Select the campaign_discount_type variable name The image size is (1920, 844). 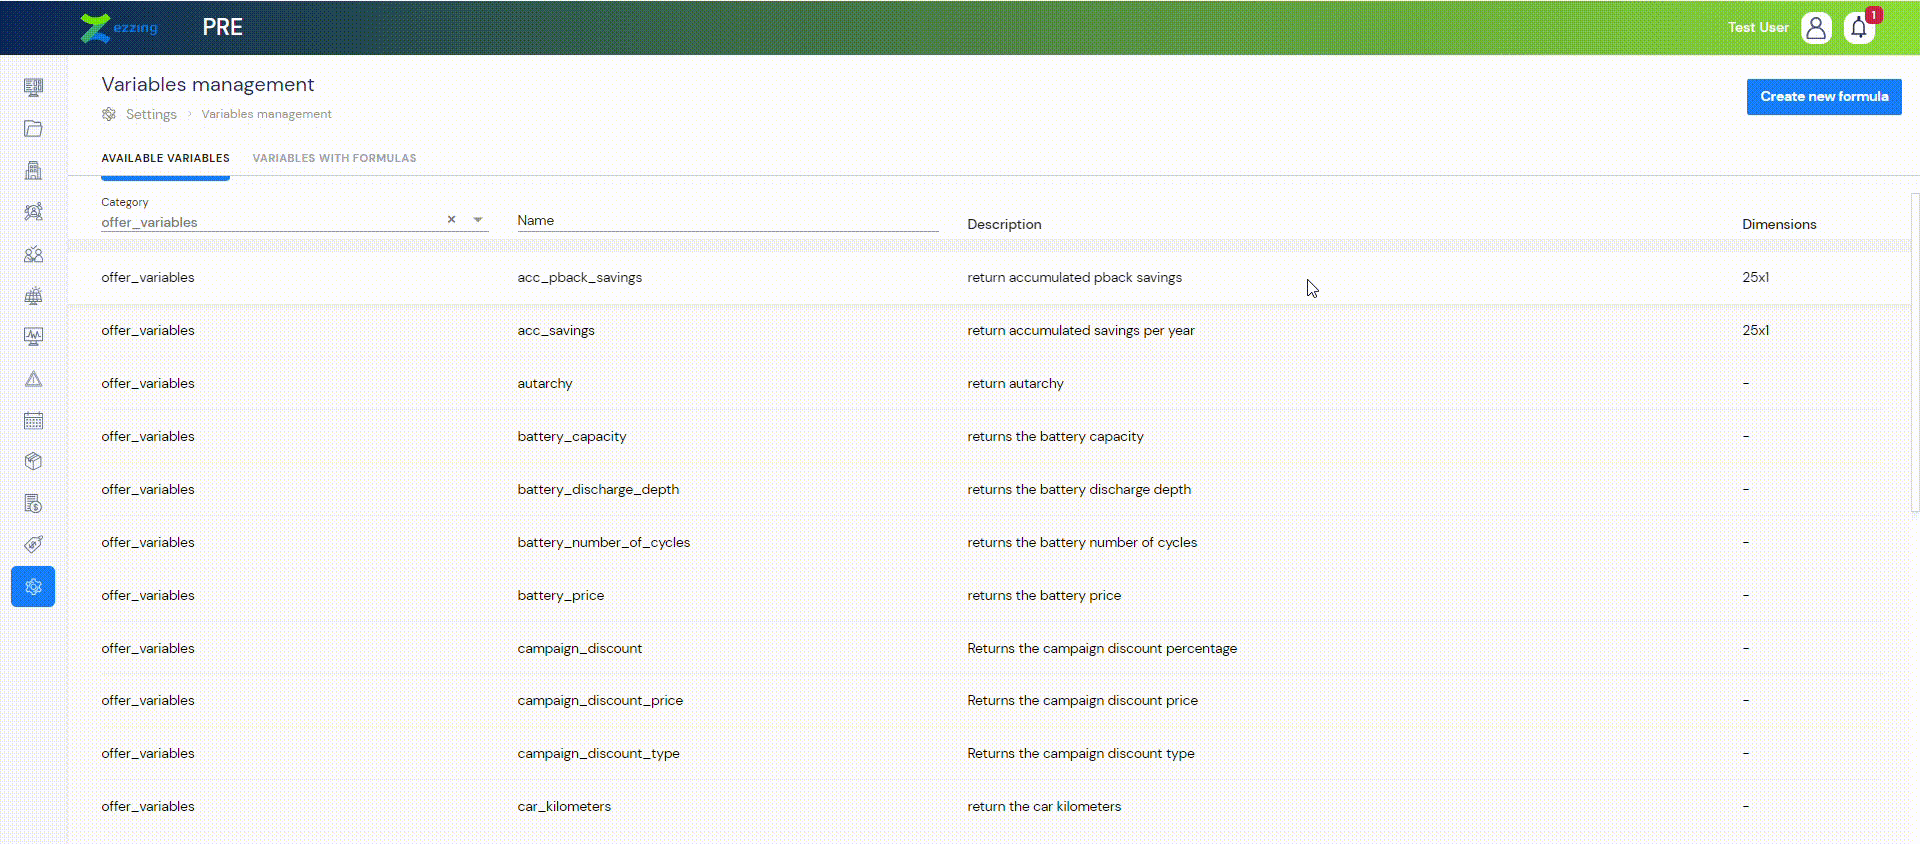click(x=598, y=753)
